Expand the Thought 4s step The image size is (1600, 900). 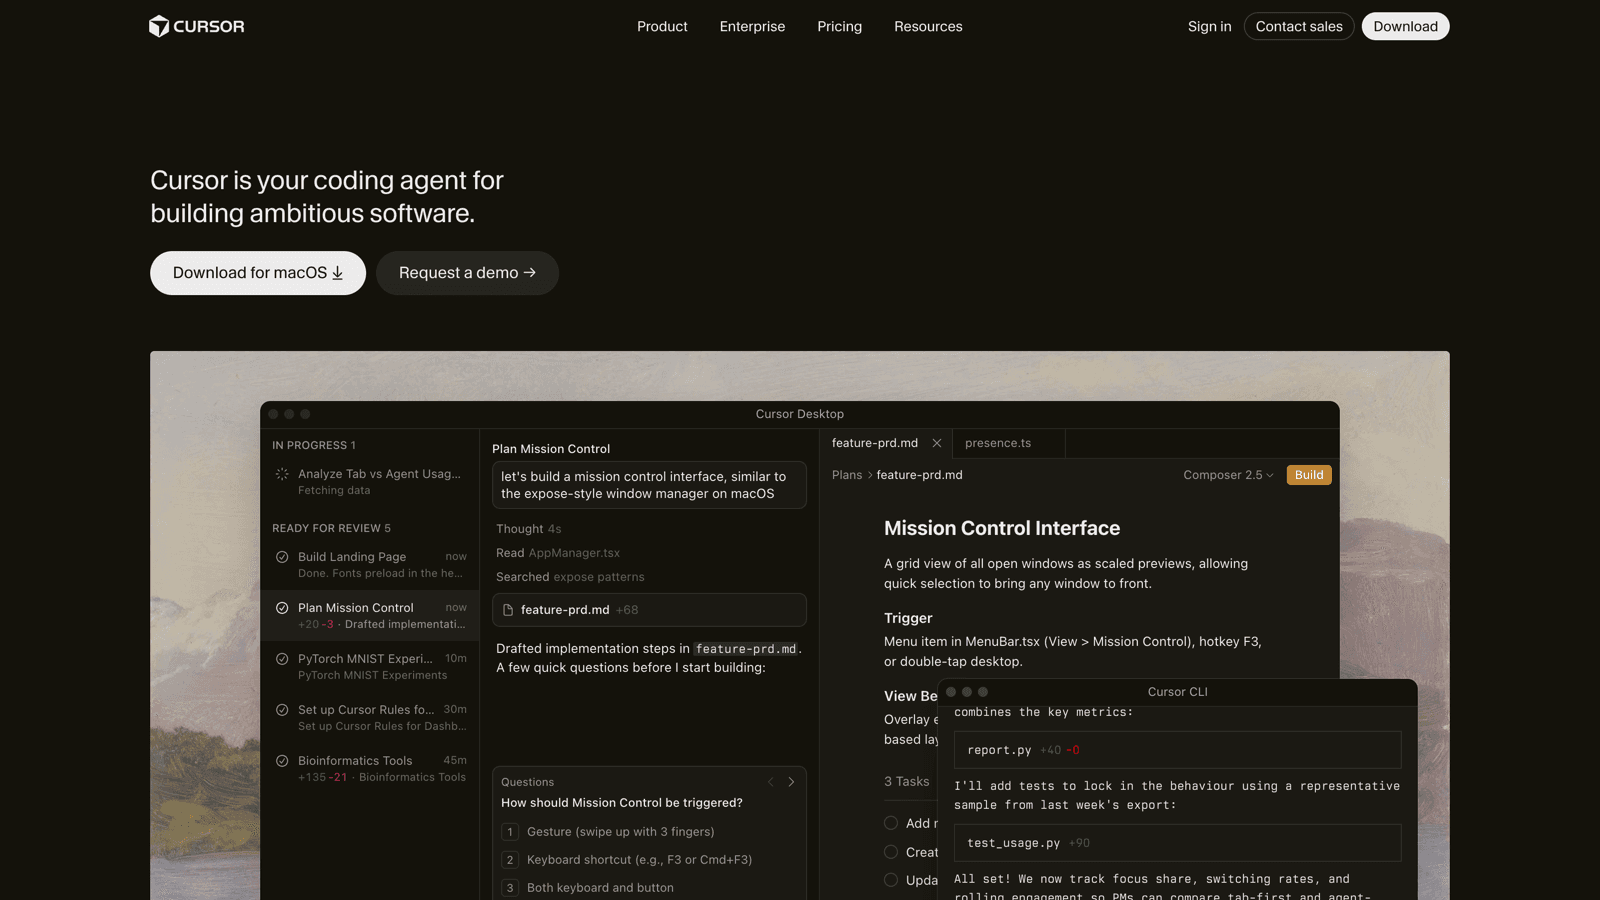[529, 529]
